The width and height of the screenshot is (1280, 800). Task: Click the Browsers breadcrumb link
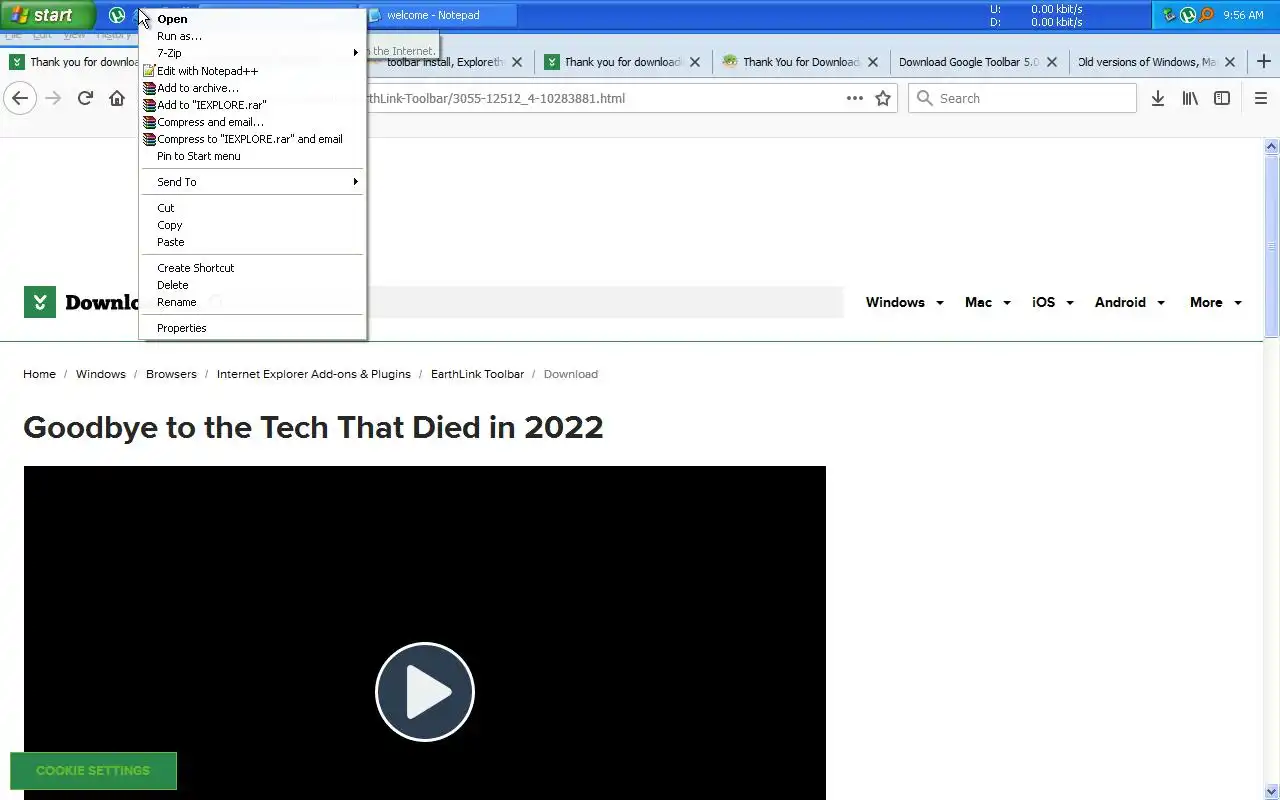pos(171,374)
